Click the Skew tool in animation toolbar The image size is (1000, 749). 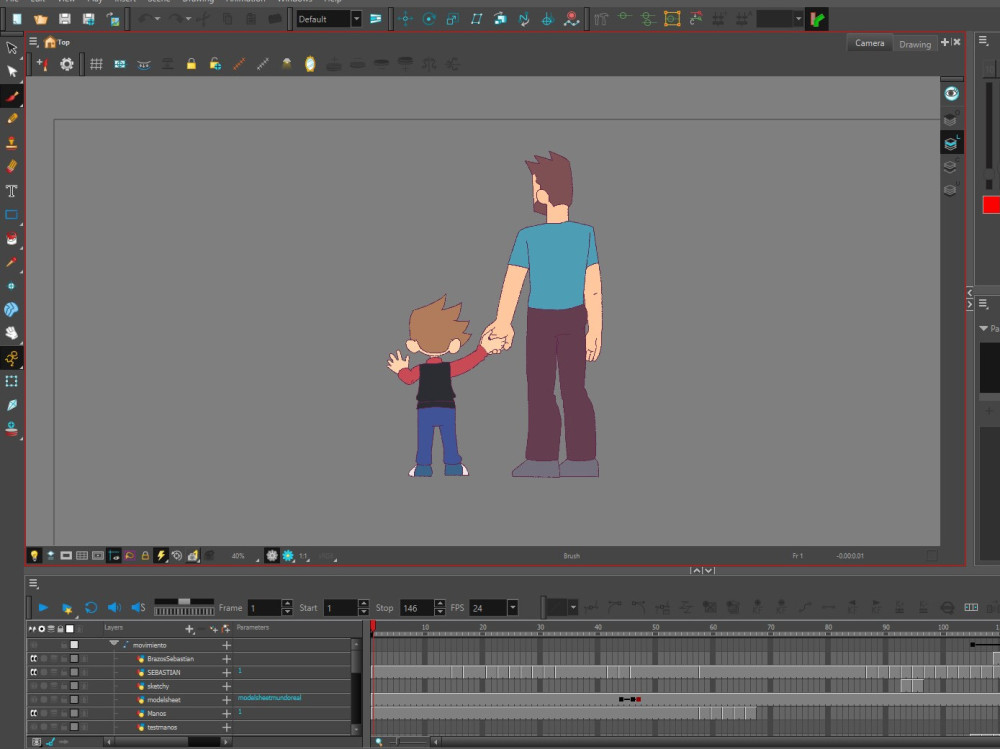476,19
